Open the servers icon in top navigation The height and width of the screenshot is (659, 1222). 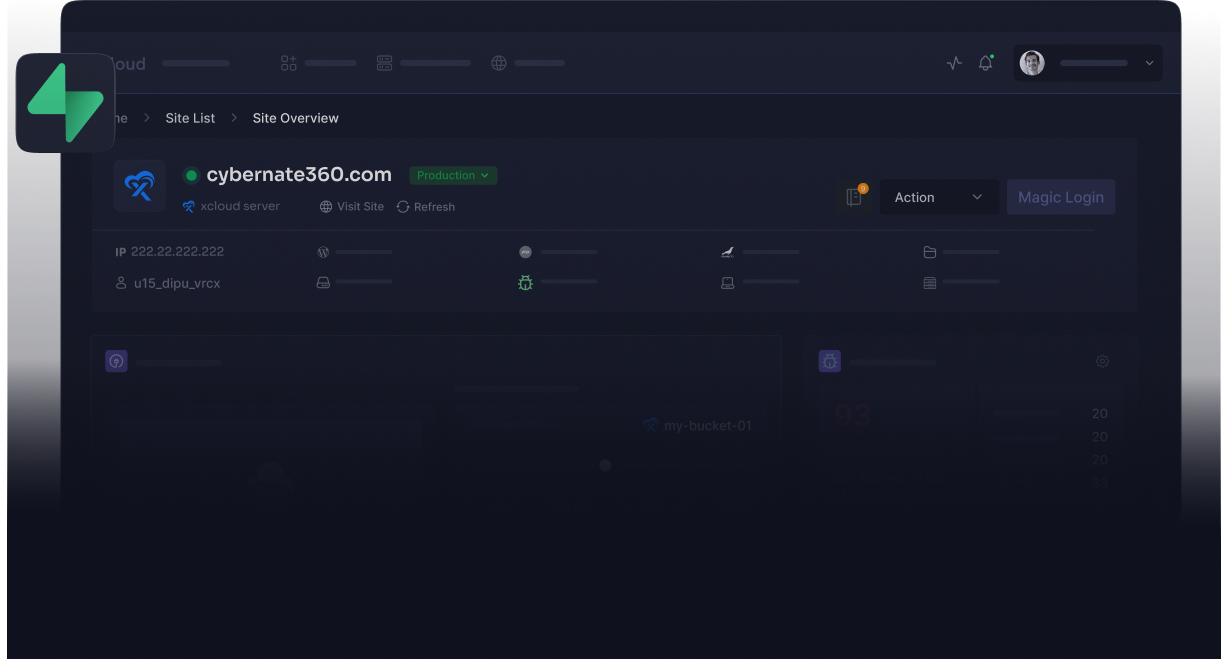tap(384, 63)
